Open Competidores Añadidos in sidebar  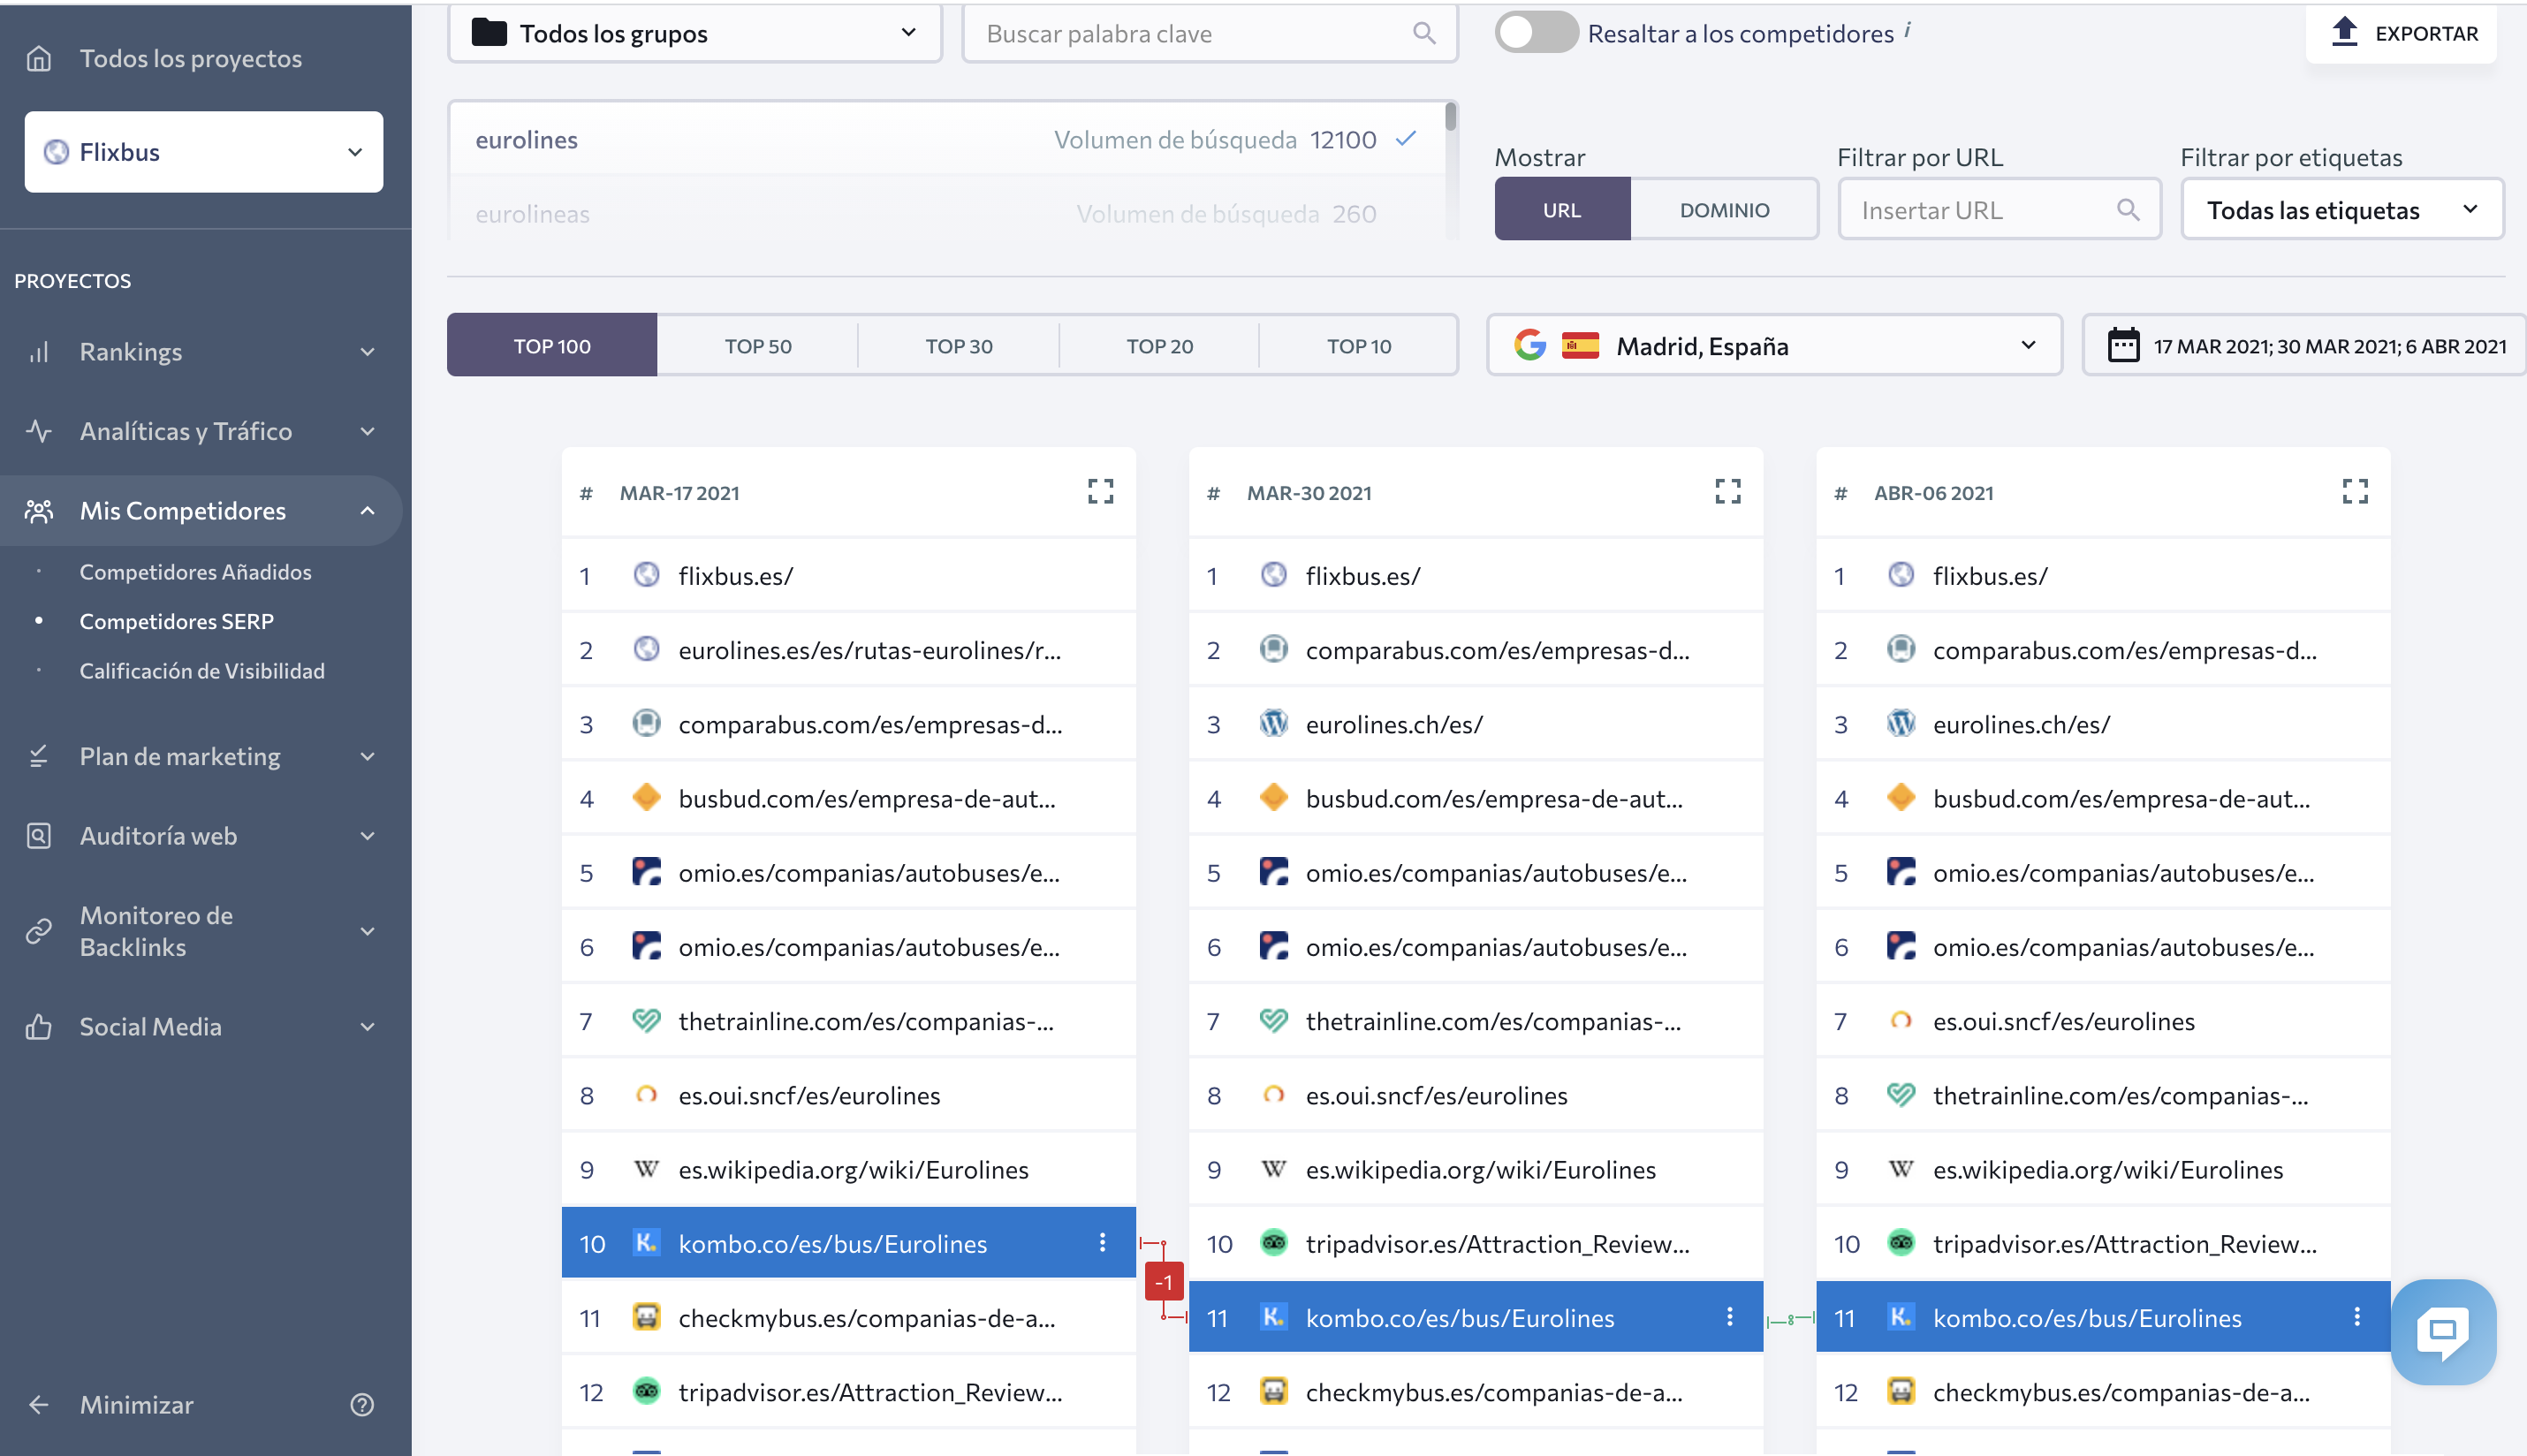point(195,572)
